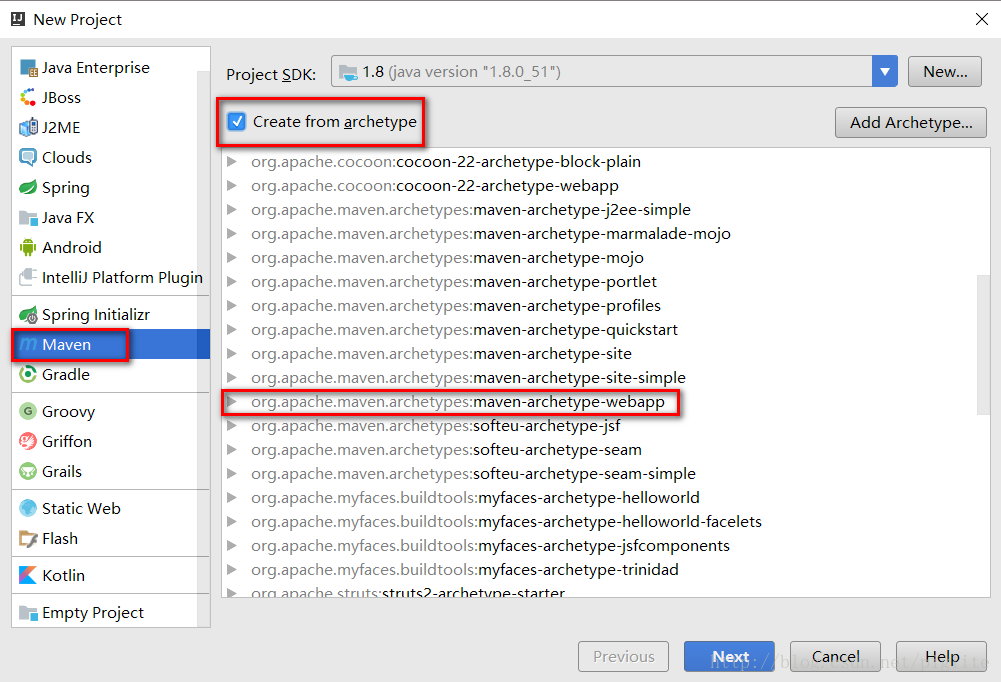Click the disabled Previous button
This screenshot has width=1001, height=682.
point(624,656)
